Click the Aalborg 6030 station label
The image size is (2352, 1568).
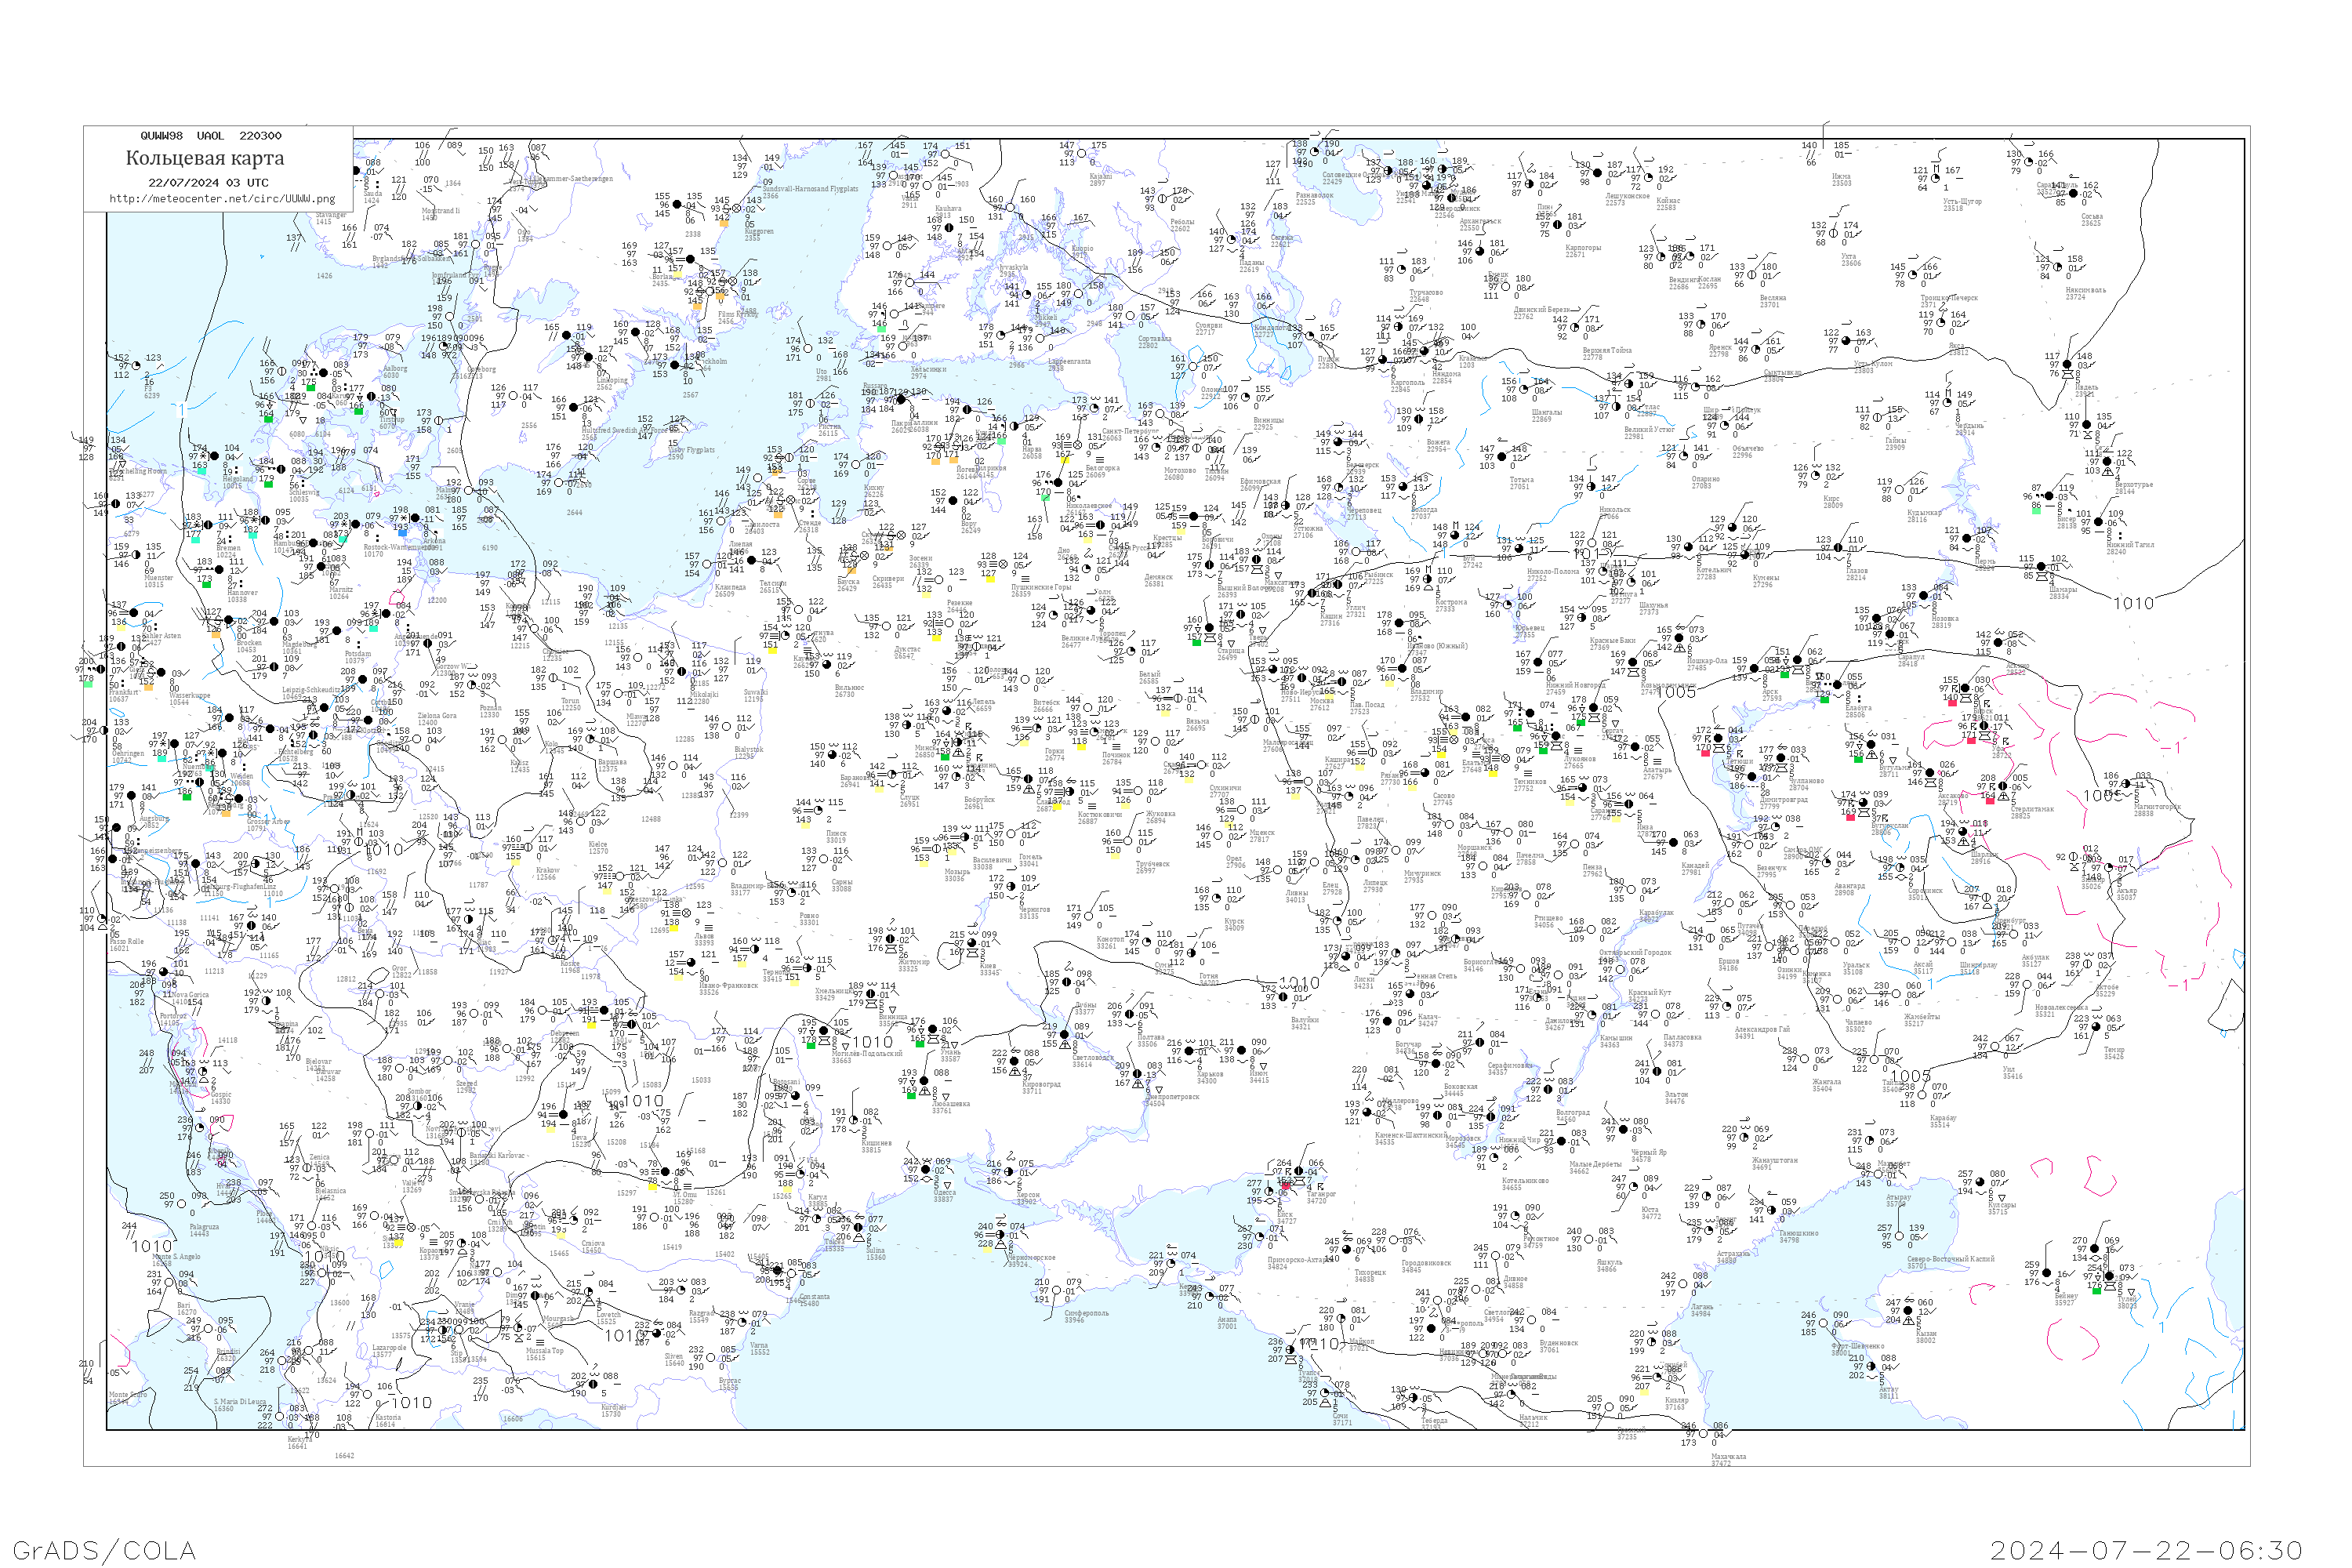(395, 371)
